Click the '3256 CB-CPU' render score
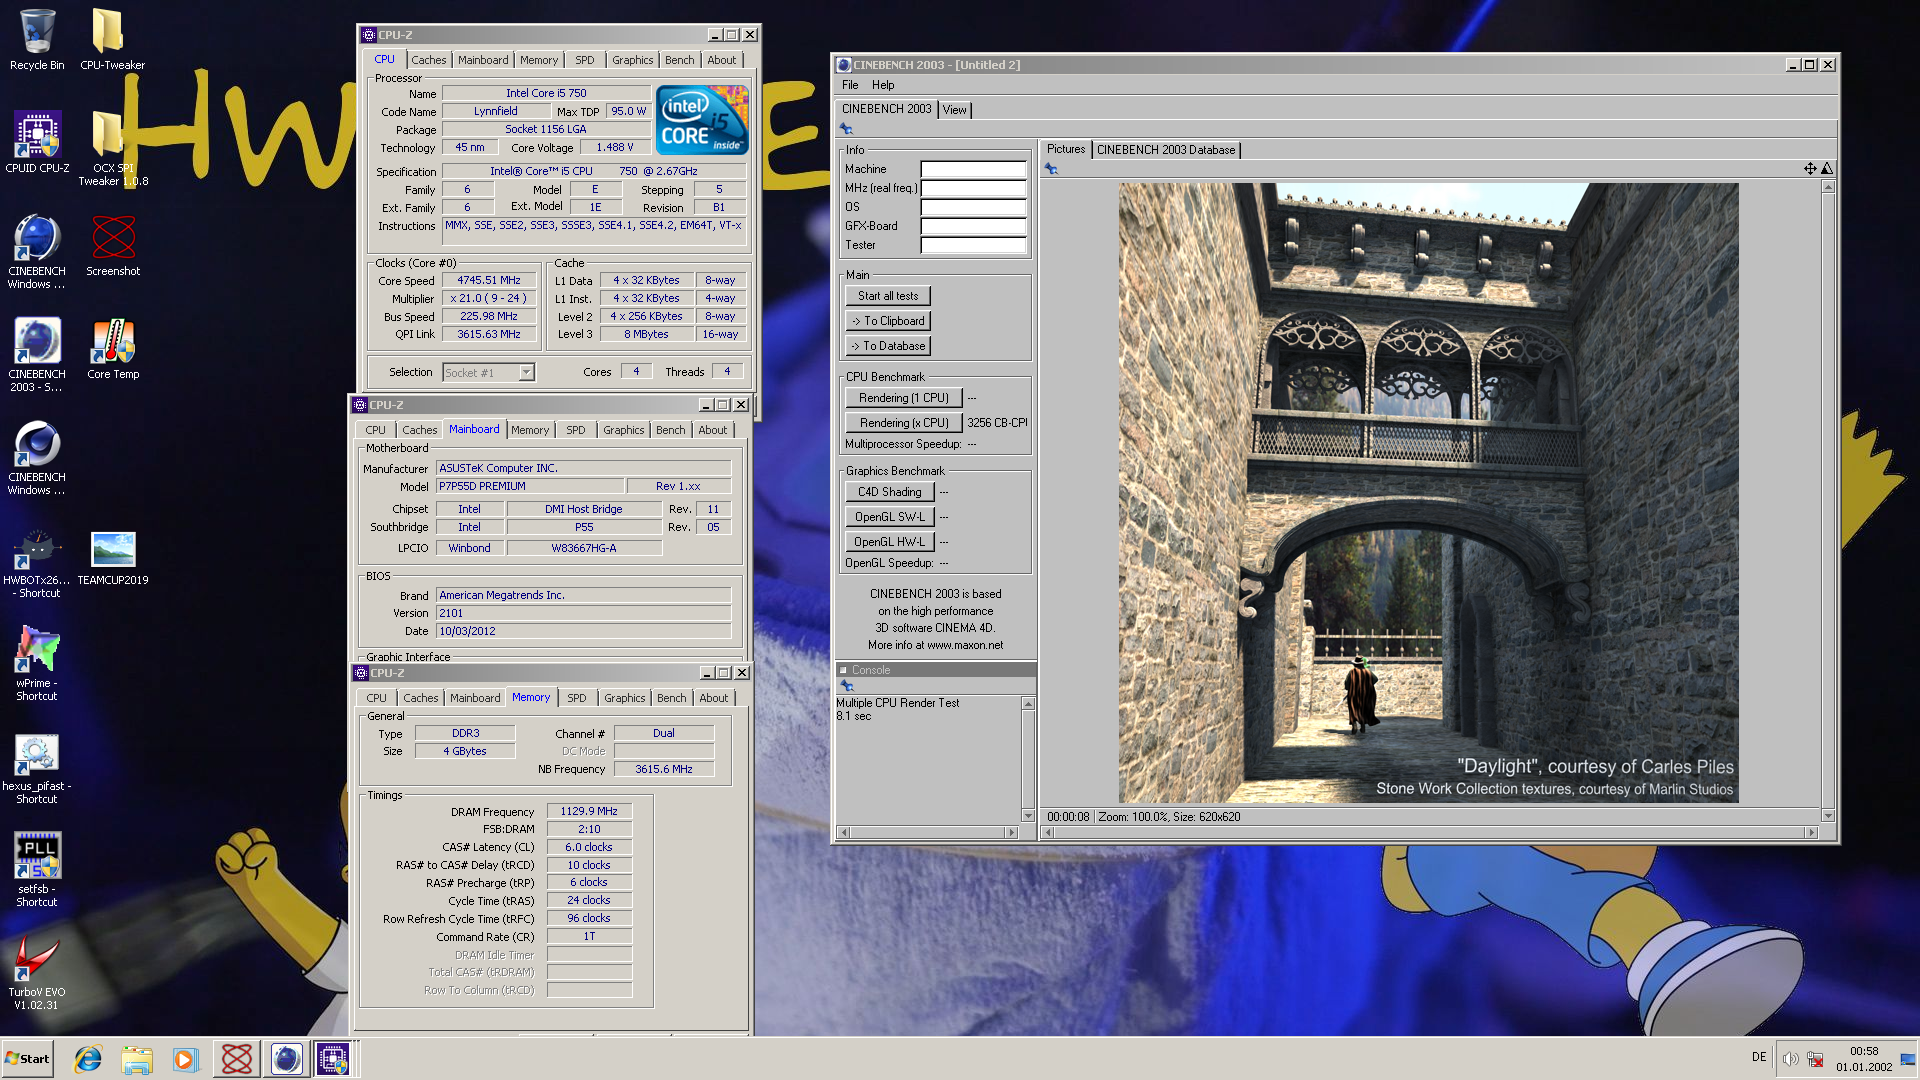The image size is (1920, 1080). click(x=997, y=423)
